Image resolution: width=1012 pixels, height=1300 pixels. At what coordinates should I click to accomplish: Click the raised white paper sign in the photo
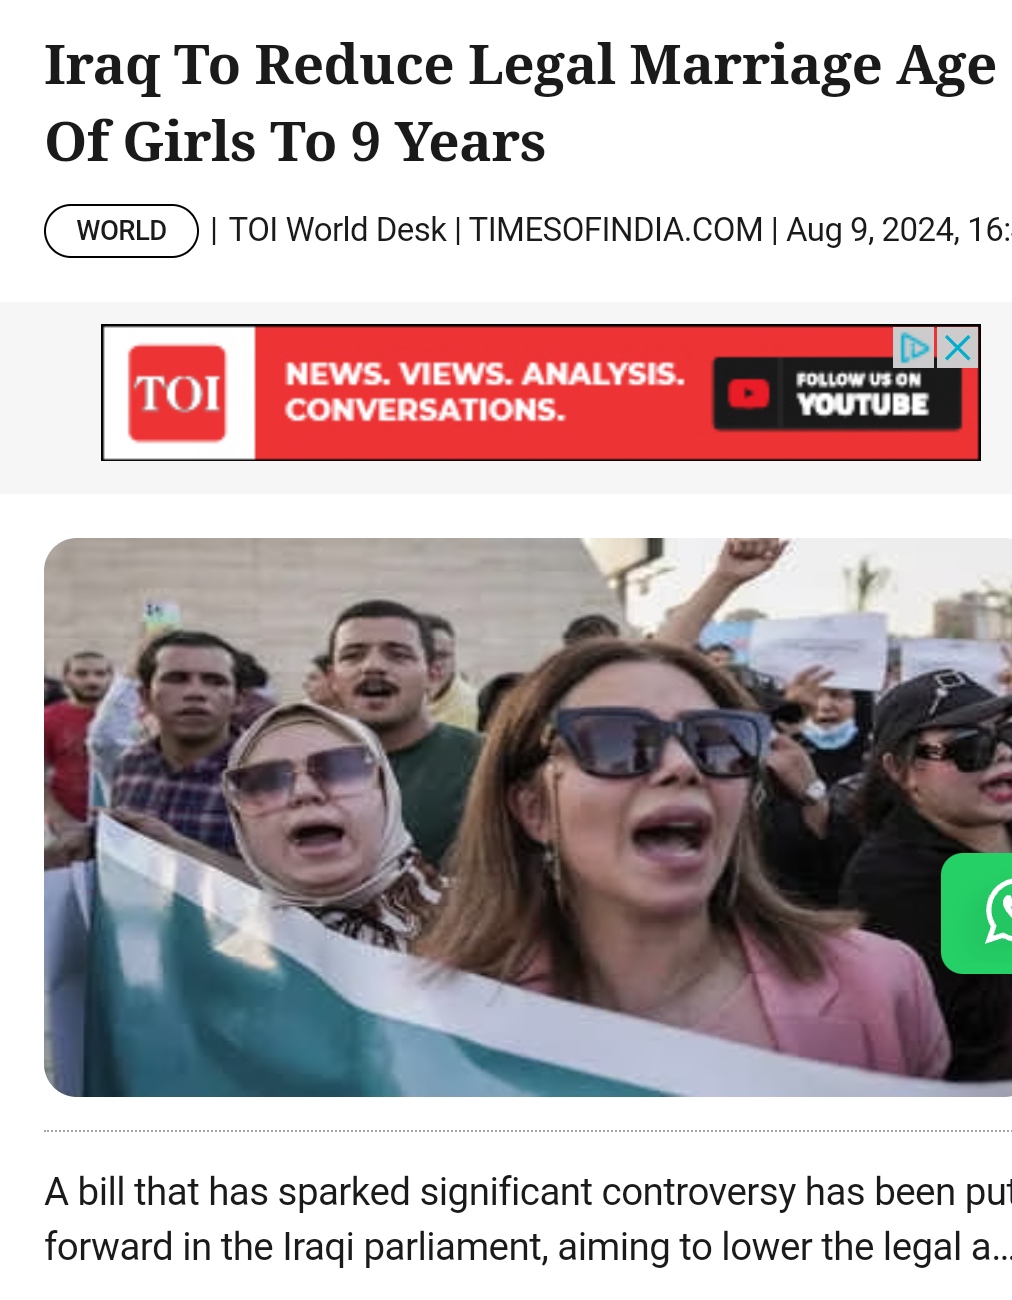[818, 650]
